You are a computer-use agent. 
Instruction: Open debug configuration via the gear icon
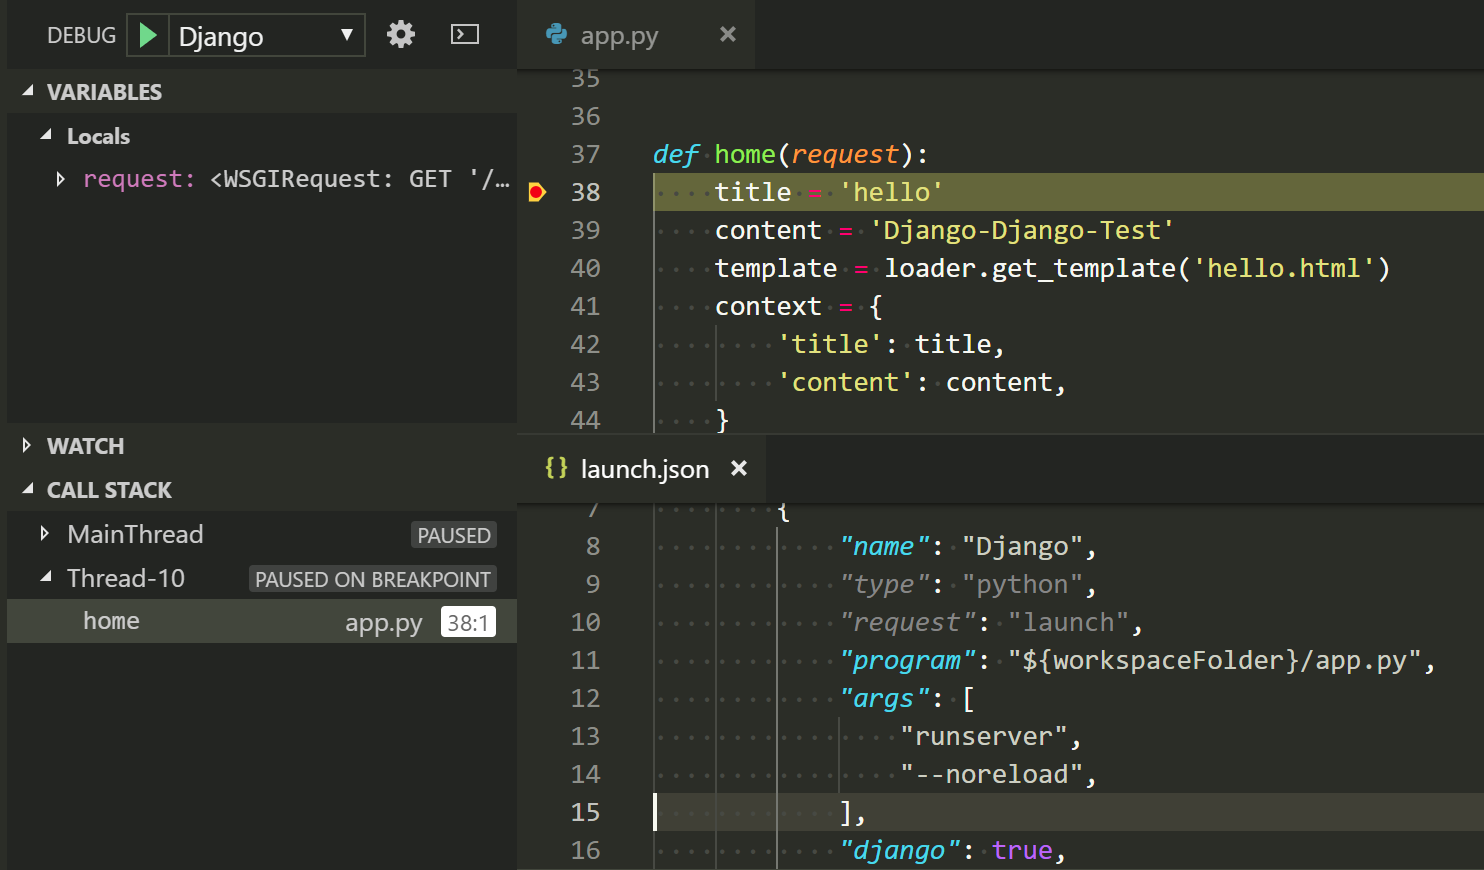tap(400, 34)
